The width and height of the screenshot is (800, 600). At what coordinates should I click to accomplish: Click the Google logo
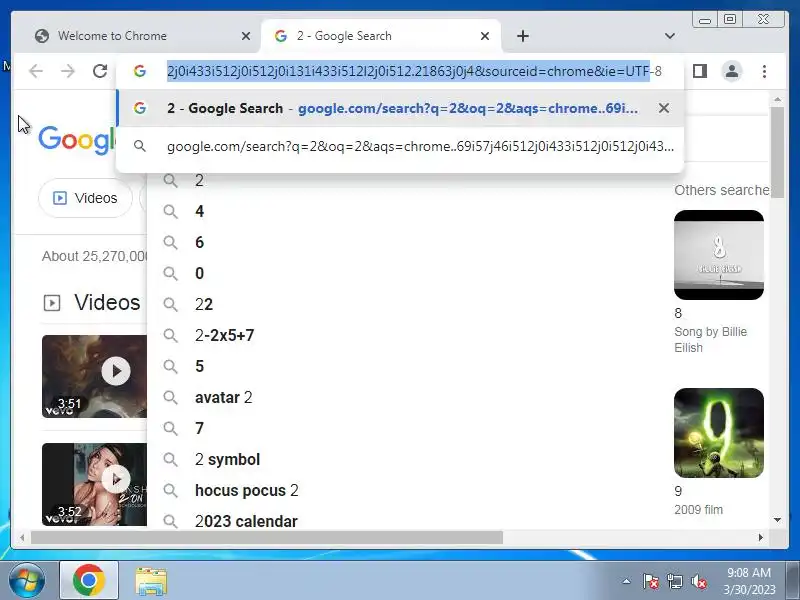(x=77, y=139)
